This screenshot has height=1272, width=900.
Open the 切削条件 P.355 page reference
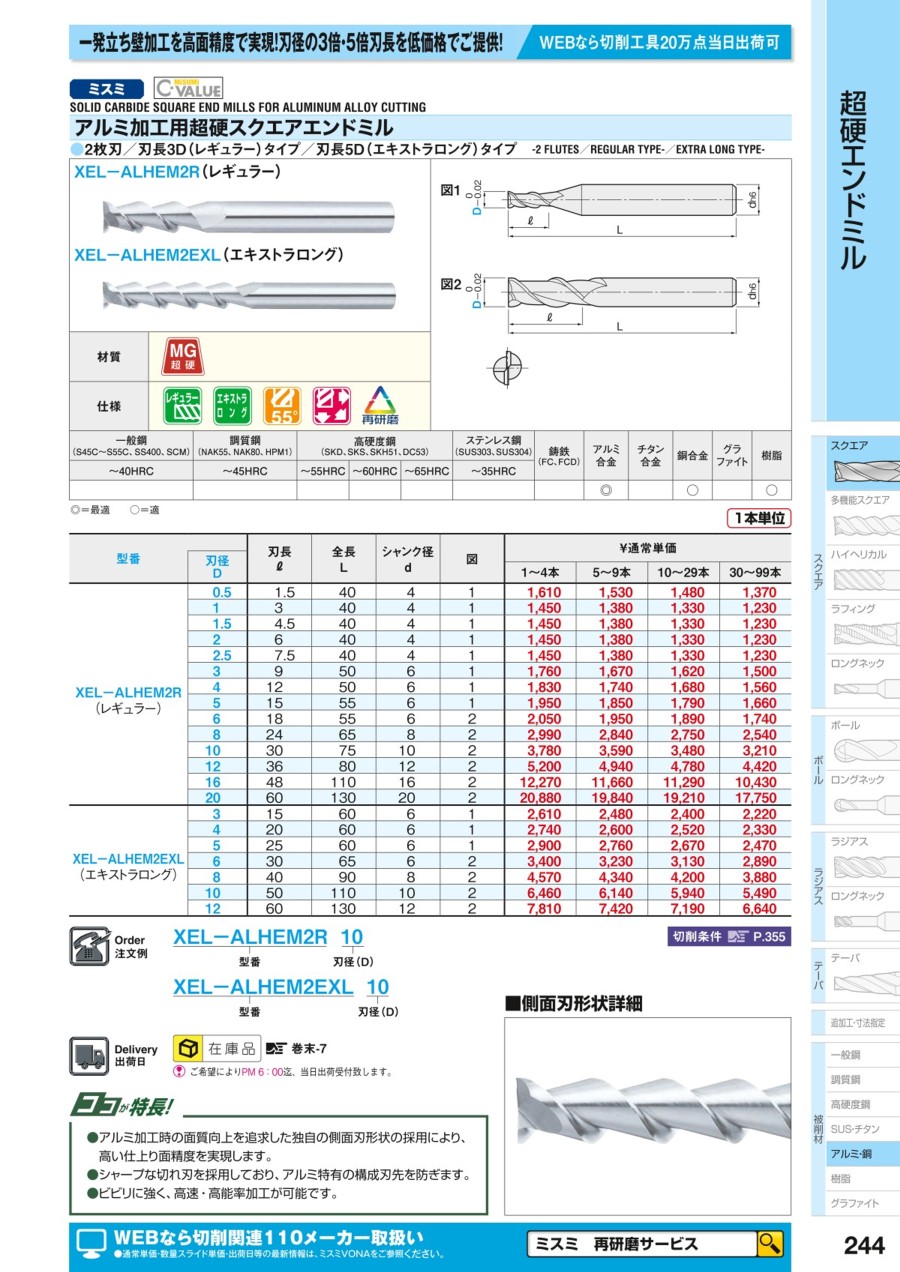[x=728, y=937]
